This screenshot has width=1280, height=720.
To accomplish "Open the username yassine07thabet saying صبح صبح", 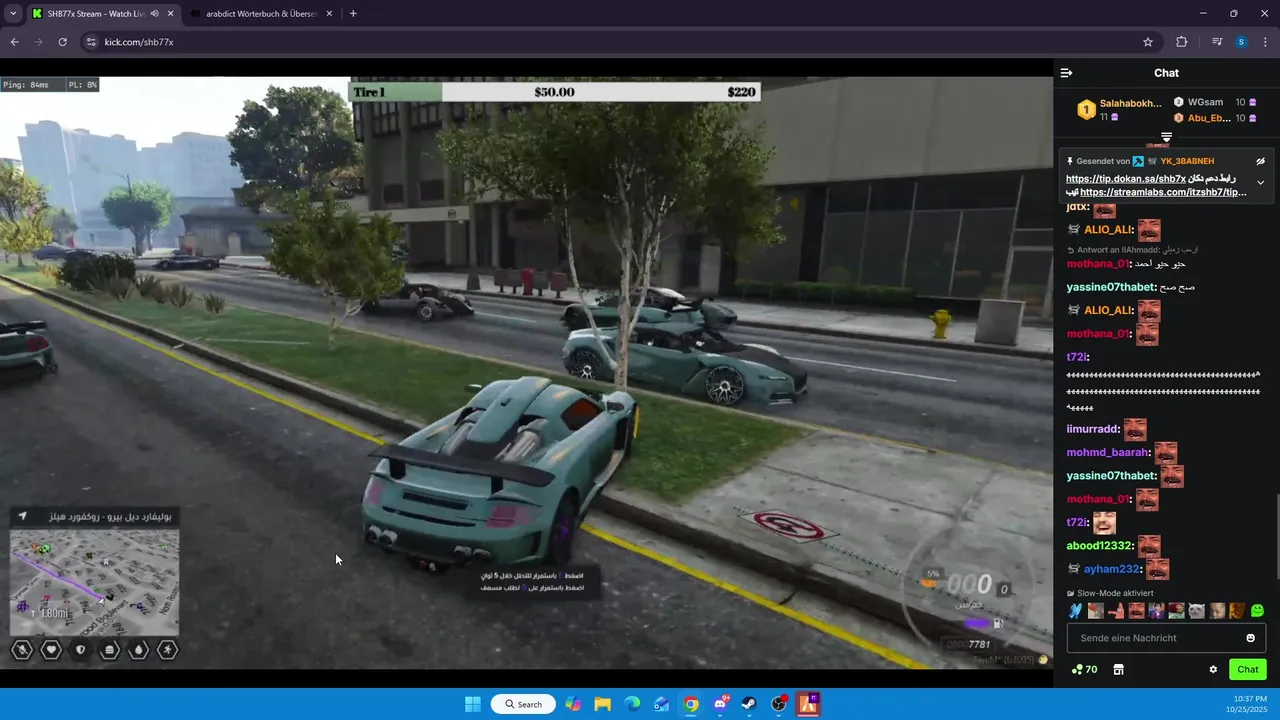I will click(1111, 287).
